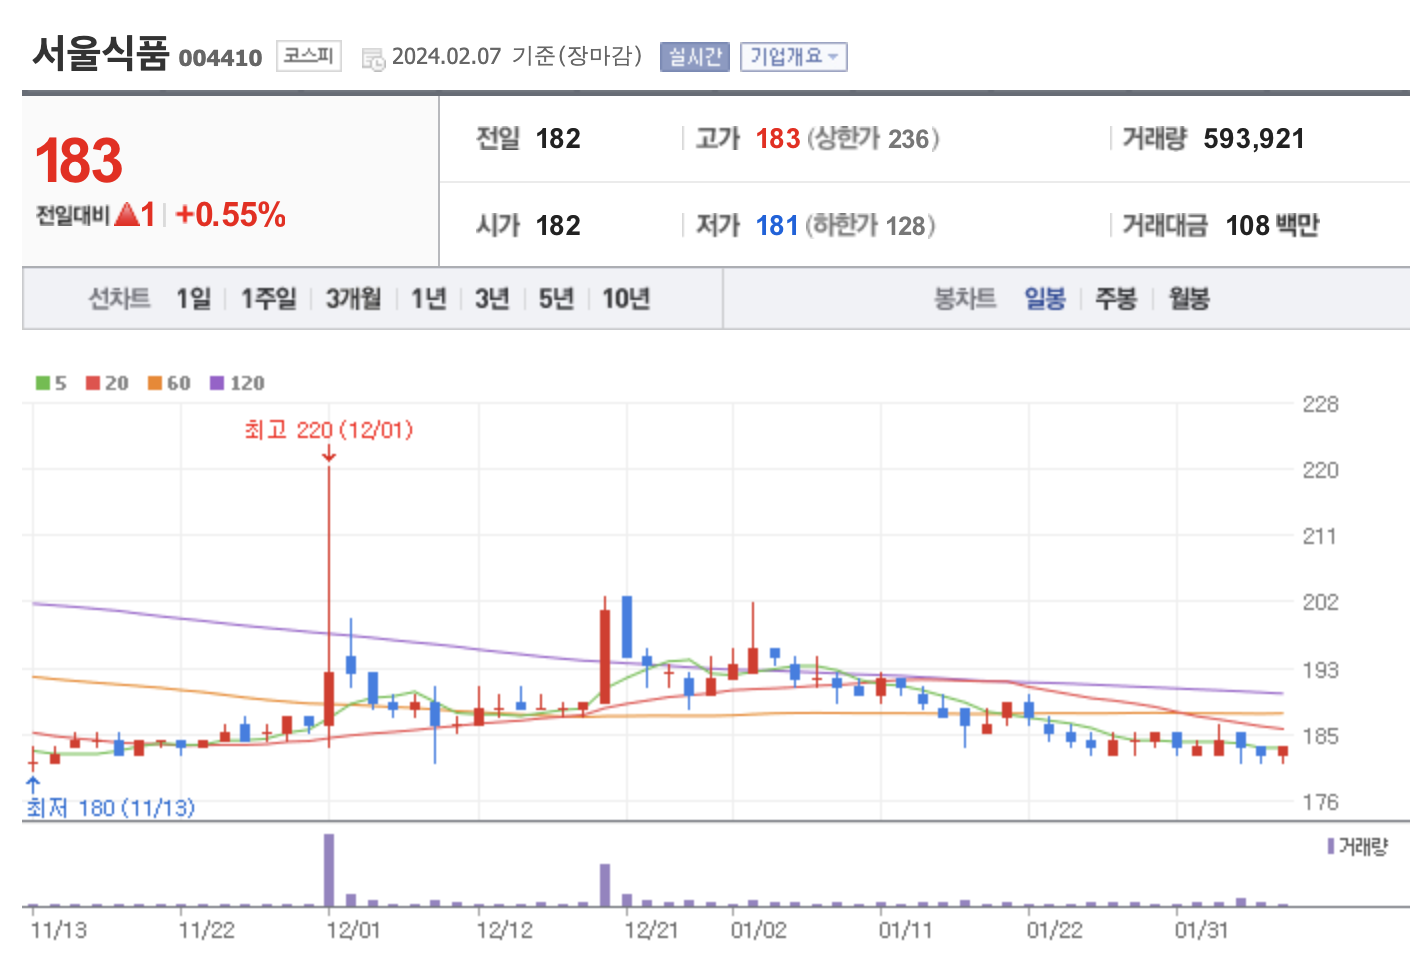This screenshot has height=958, width=1410.
Task: Click the red up-triangle next to 전일대비
Action: pyautogui.click(x=127, y=214)
